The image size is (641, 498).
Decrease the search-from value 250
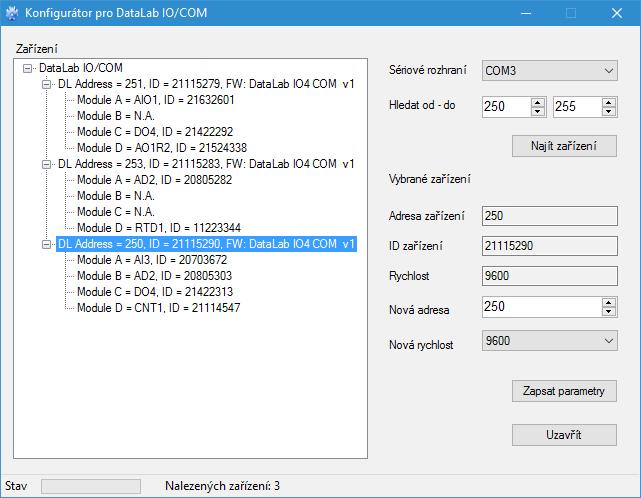click(538, 111)
